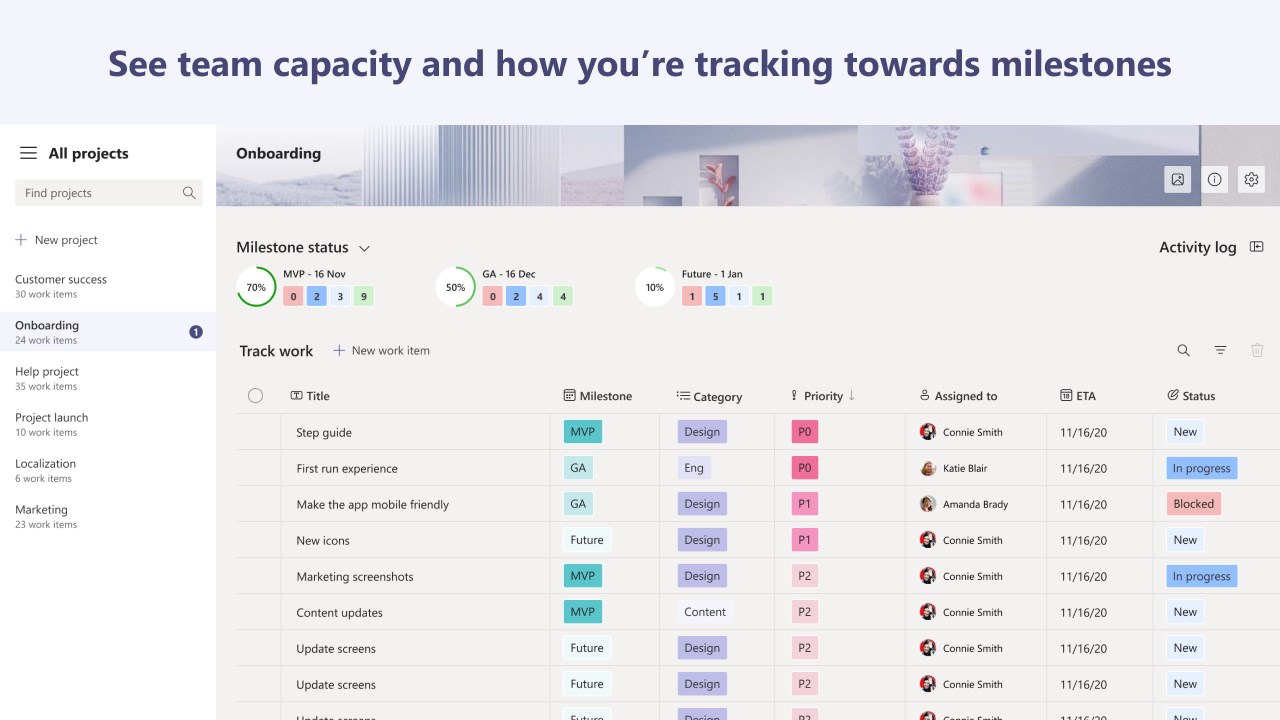Viewport: 1280px width, 720px height.
Task: Open the Content category tag
Action: [x=705, y=612]
